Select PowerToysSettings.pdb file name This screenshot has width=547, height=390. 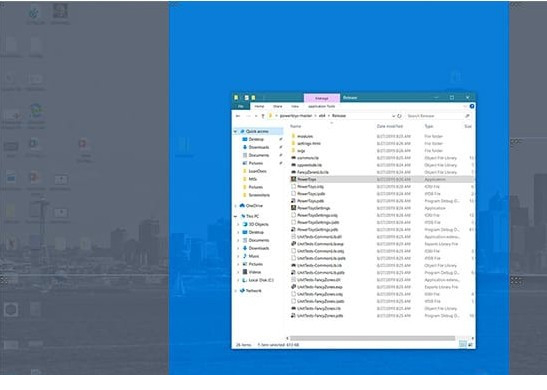tap(318, 229)
